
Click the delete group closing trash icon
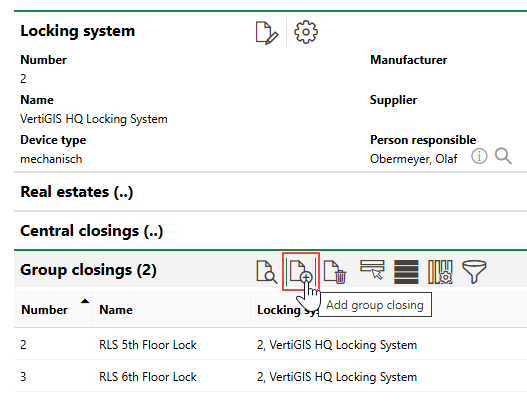coord(335,272)
